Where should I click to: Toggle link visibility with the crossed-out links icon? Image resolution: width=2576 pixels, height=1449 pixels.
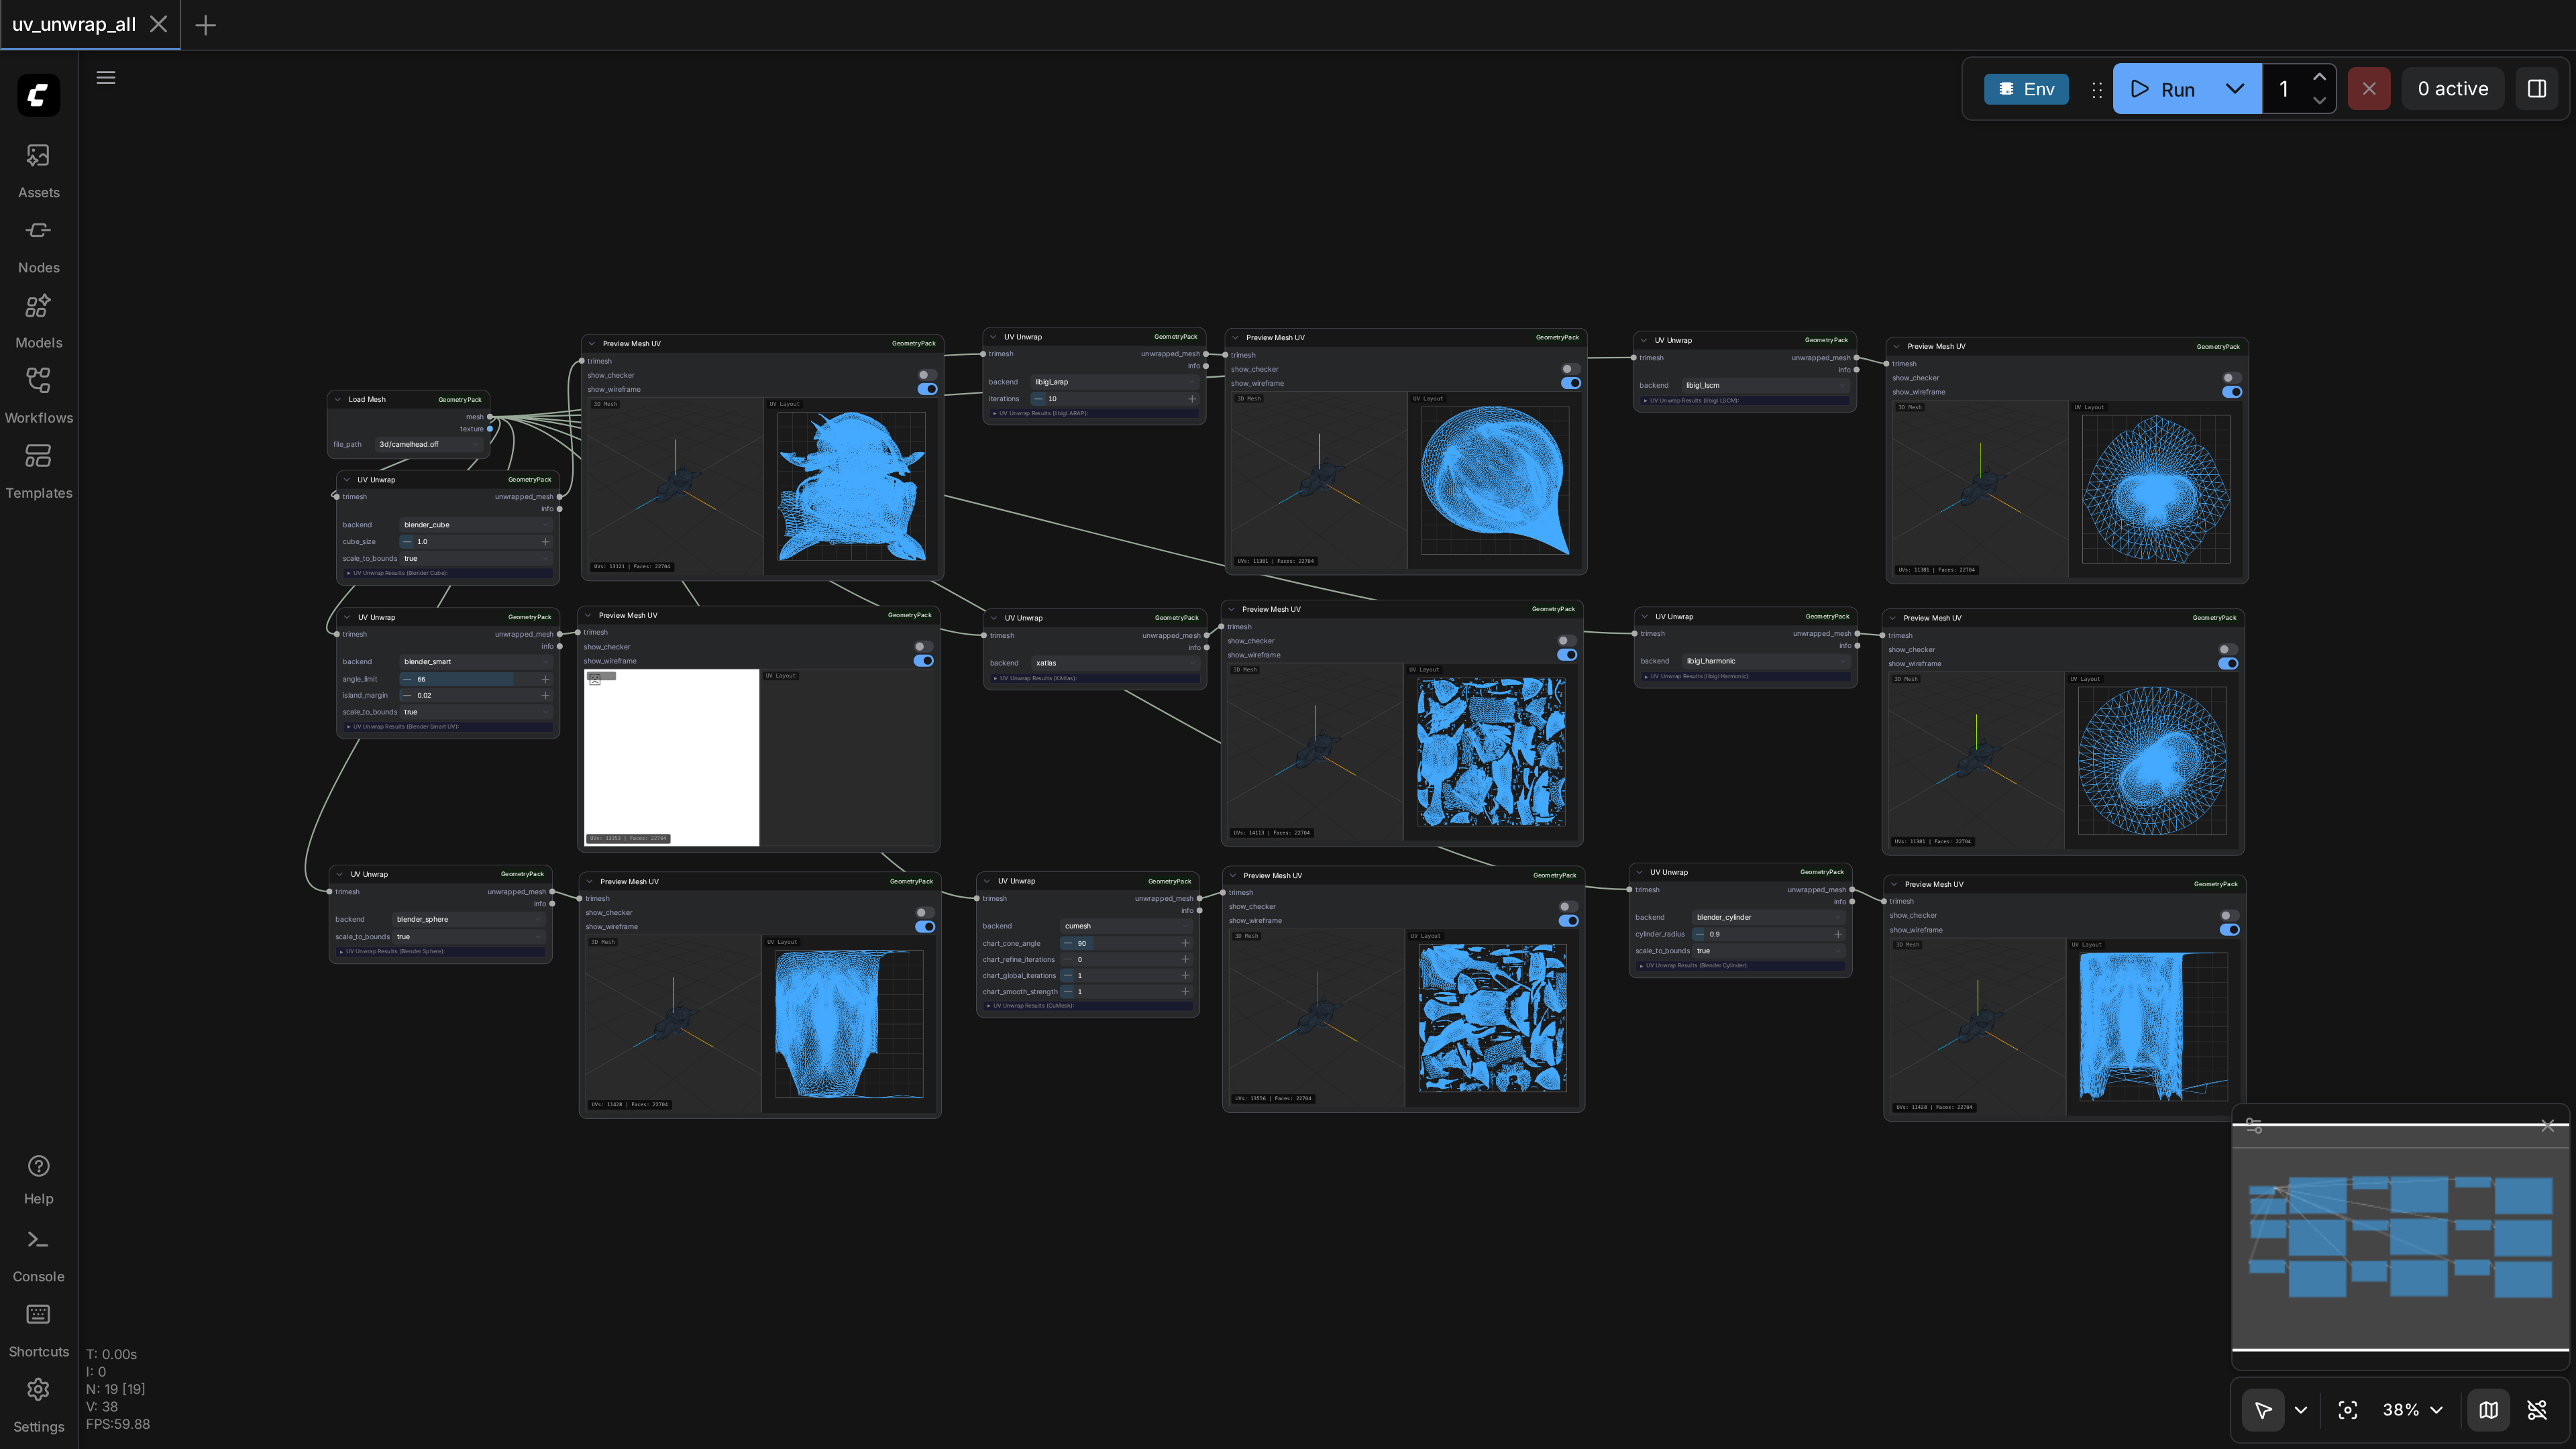[2537, 1410]
